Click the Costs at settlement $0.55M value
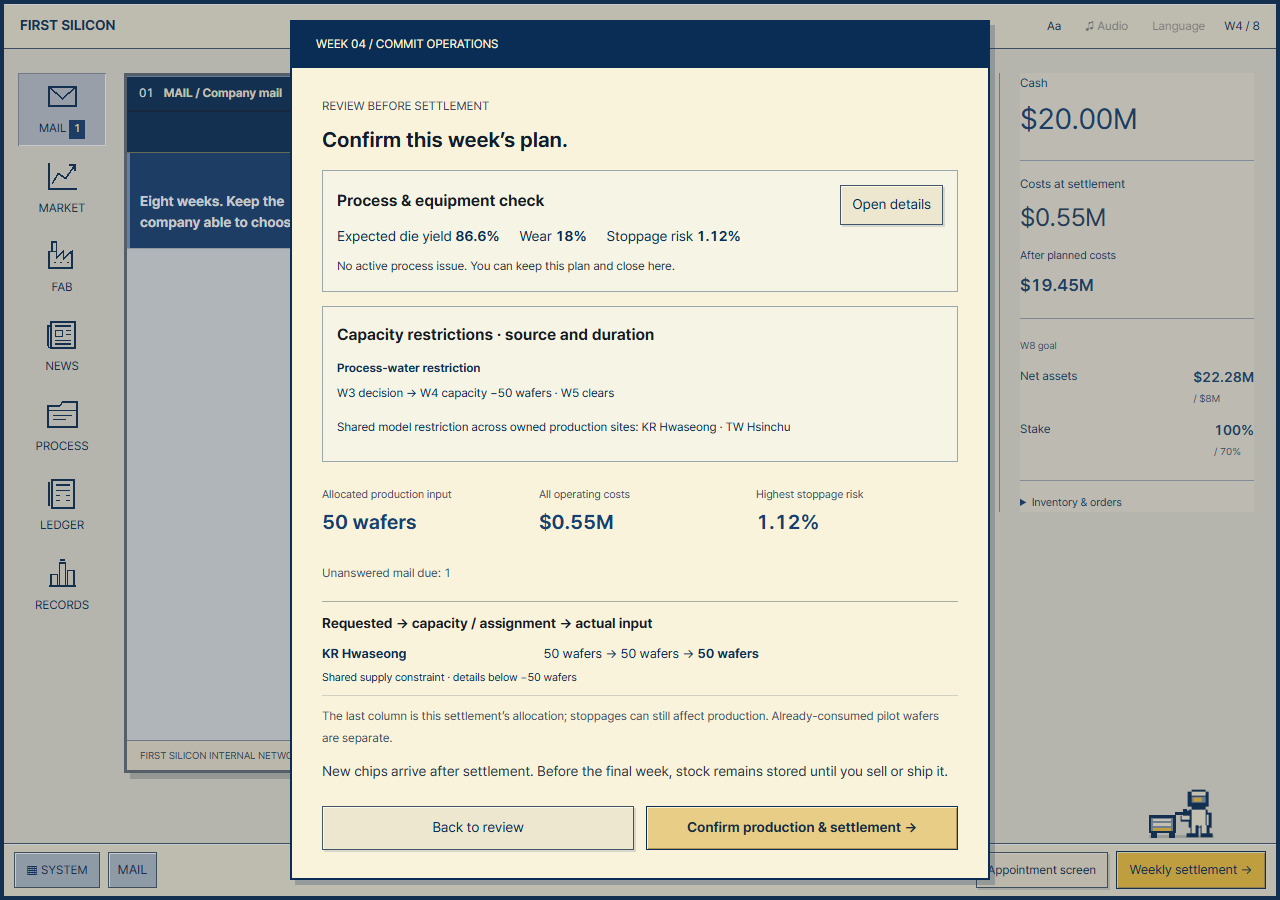The image size is (1280, 900). coord(1063,217)
